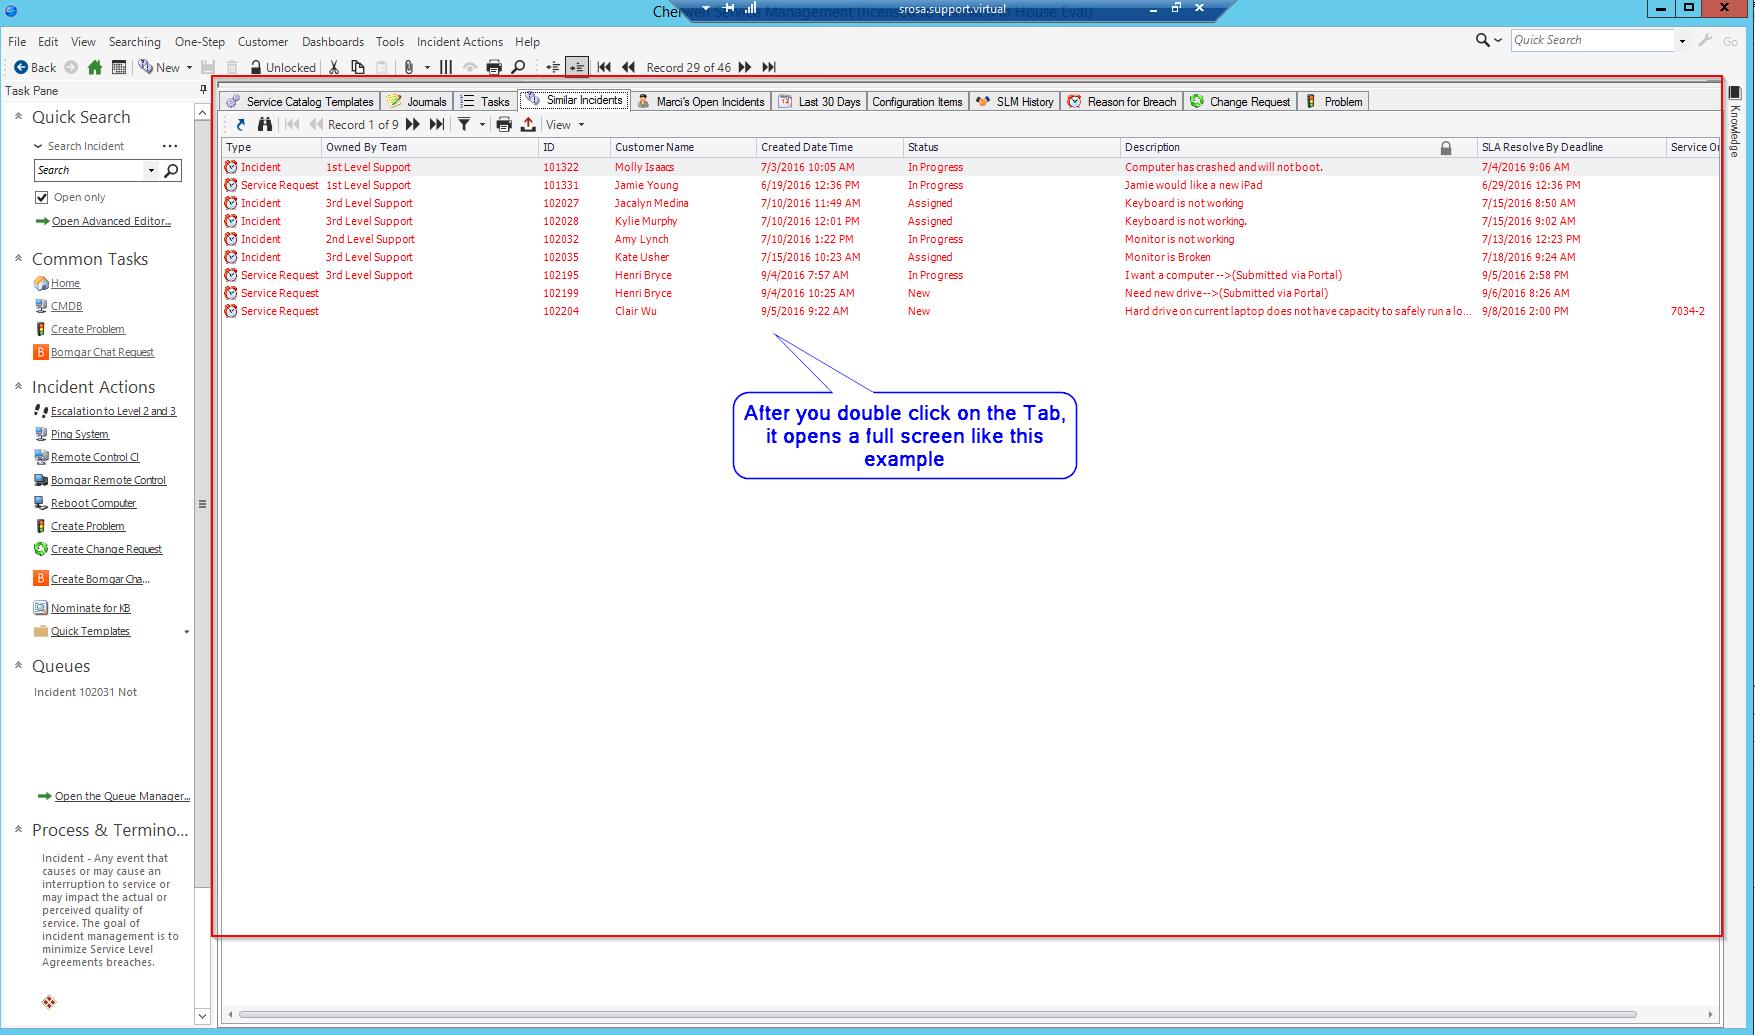
Task: Open the Queue Manager link
Action: [x=121, y=796]
